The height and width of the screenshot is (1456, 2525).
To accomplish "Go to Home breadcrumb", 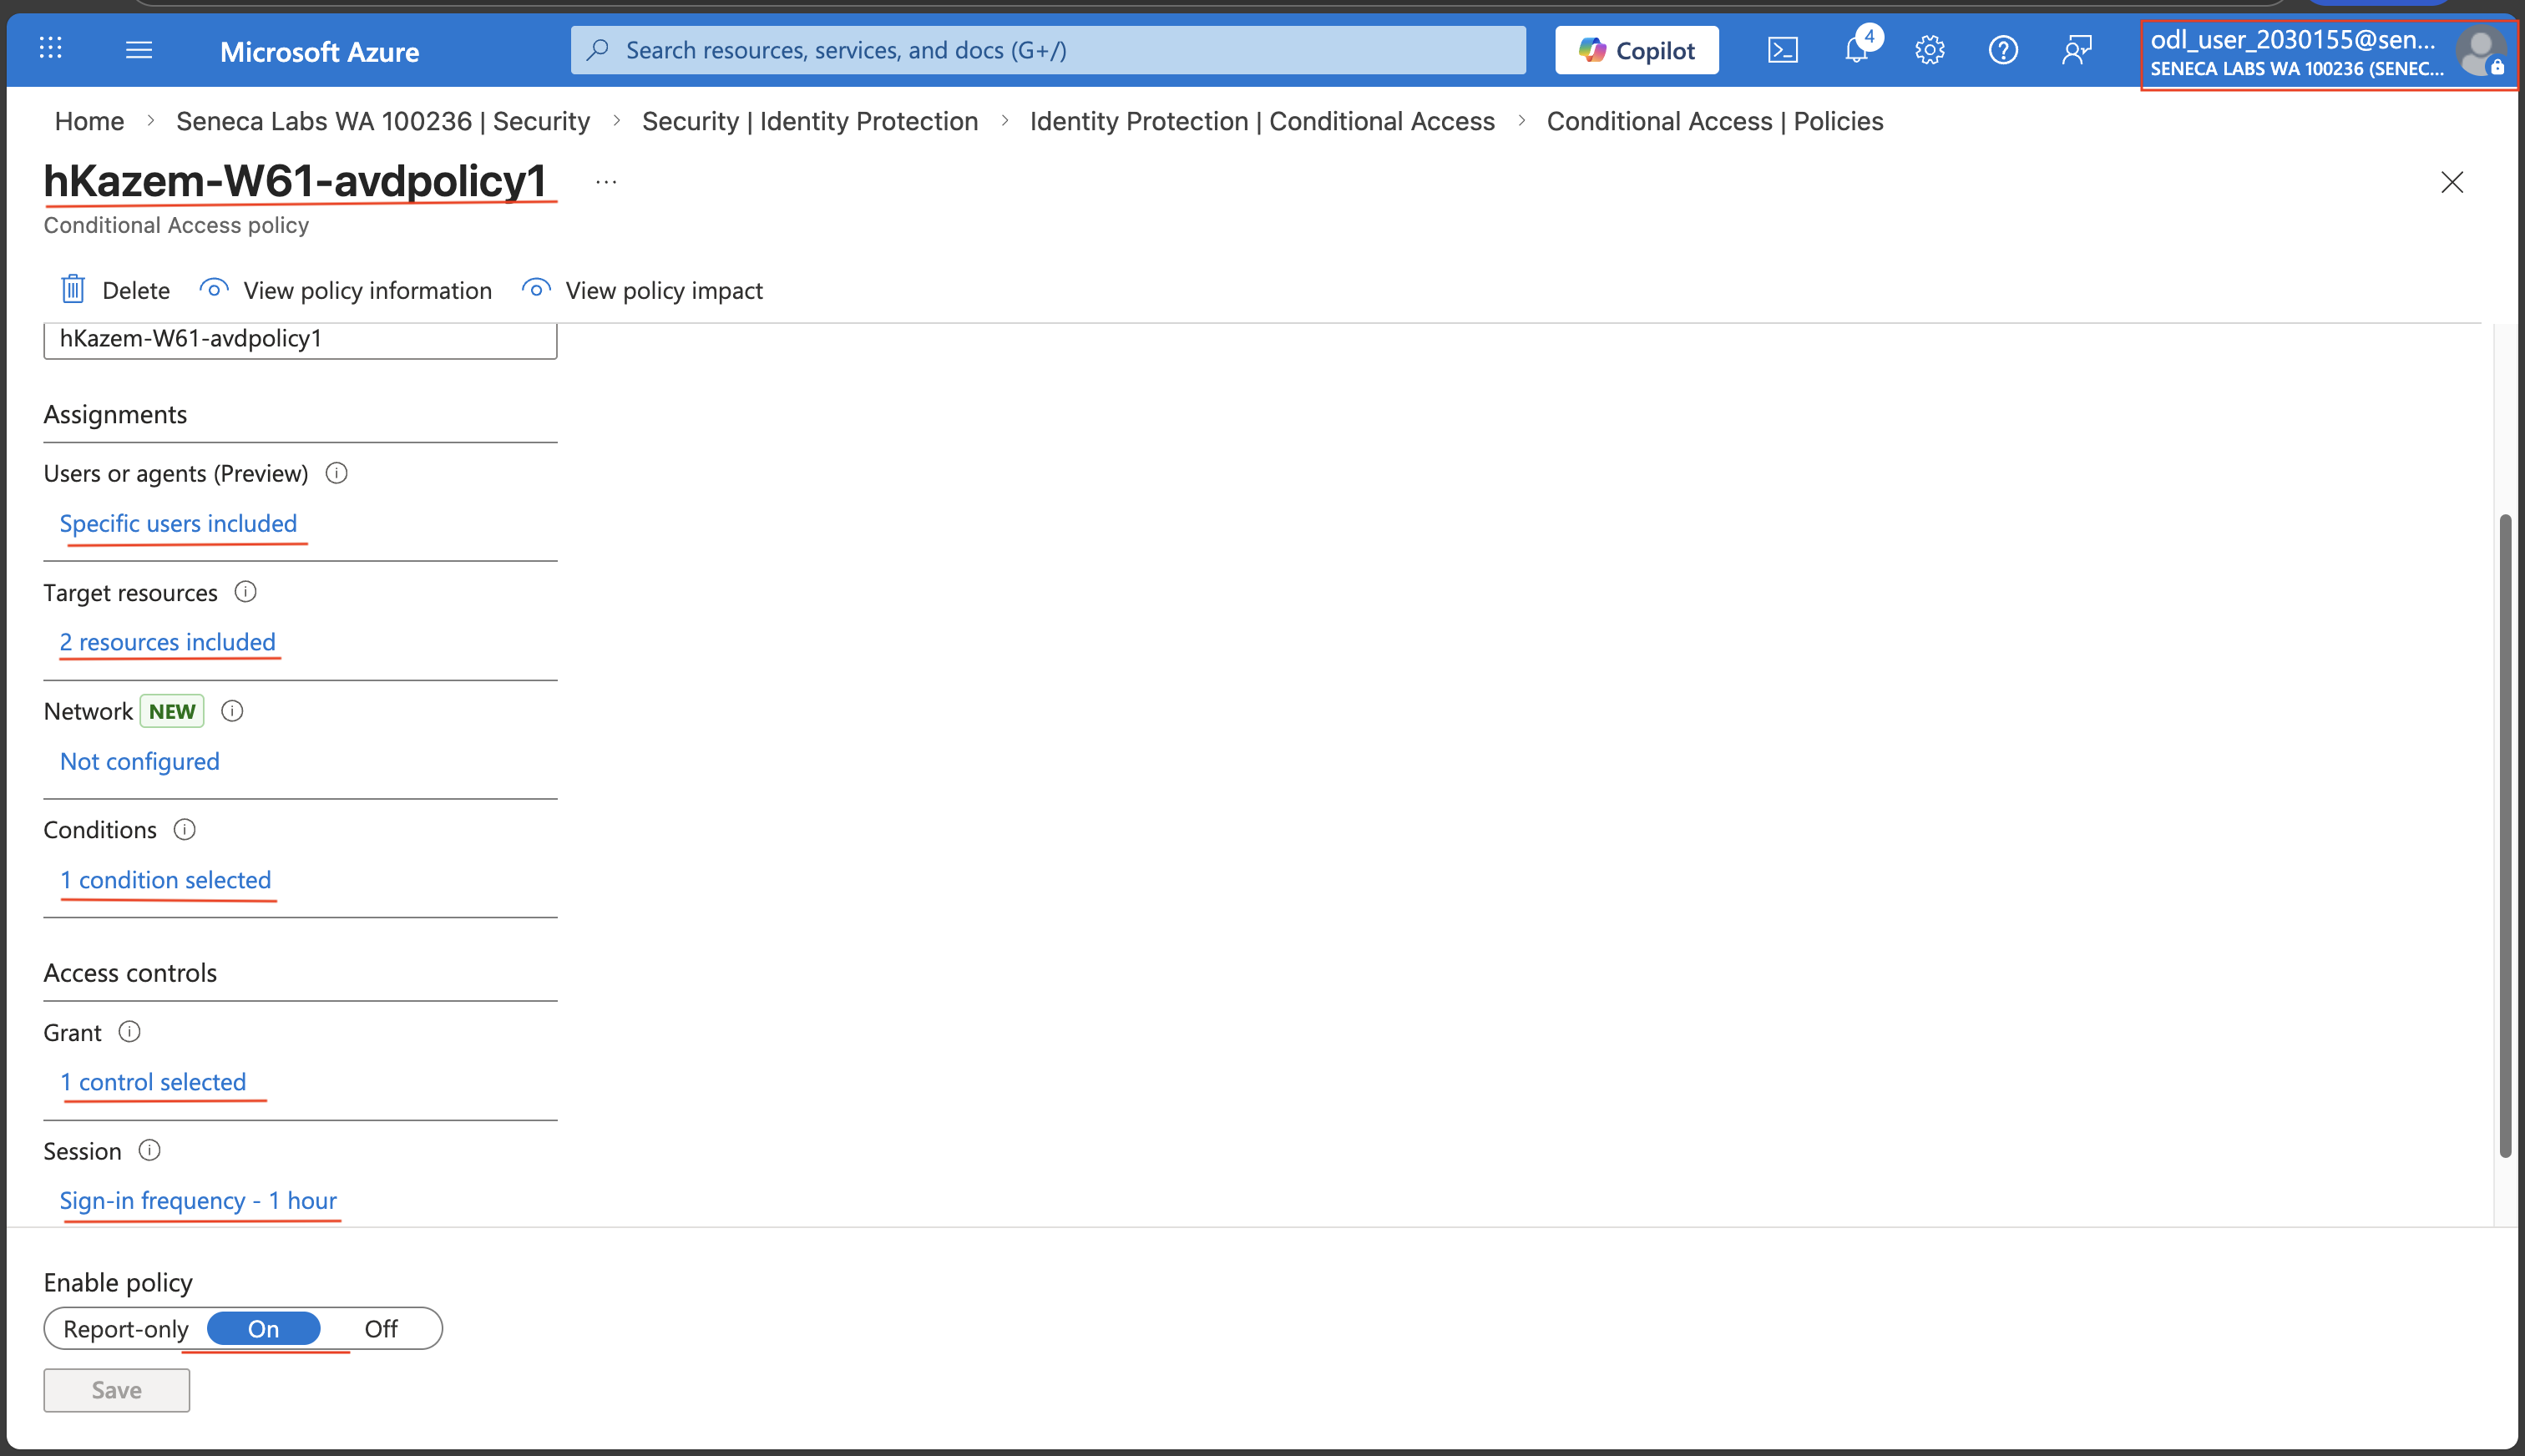I will pos(90,121).
